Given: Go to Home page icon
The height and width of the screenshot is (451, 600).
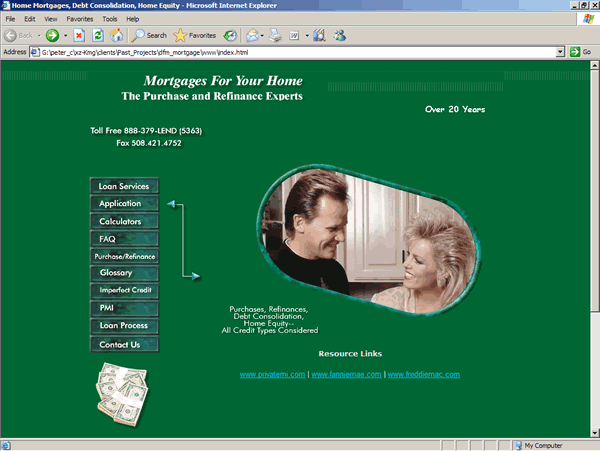Looking at the screenshot, I should tap(117, 36).
